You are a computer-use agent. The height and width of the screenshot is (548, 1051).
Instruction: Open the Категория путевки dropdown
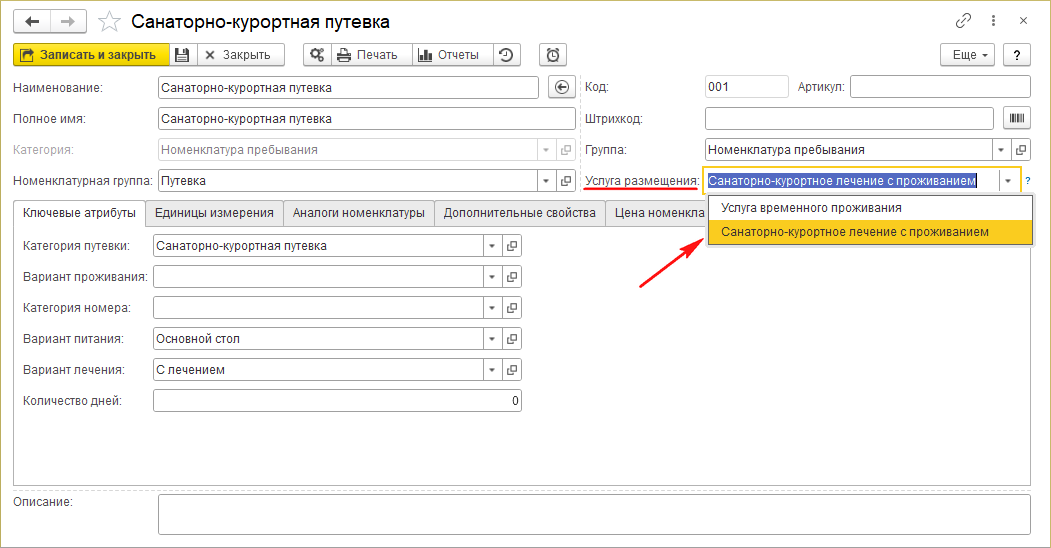click(x=491, y=246)
